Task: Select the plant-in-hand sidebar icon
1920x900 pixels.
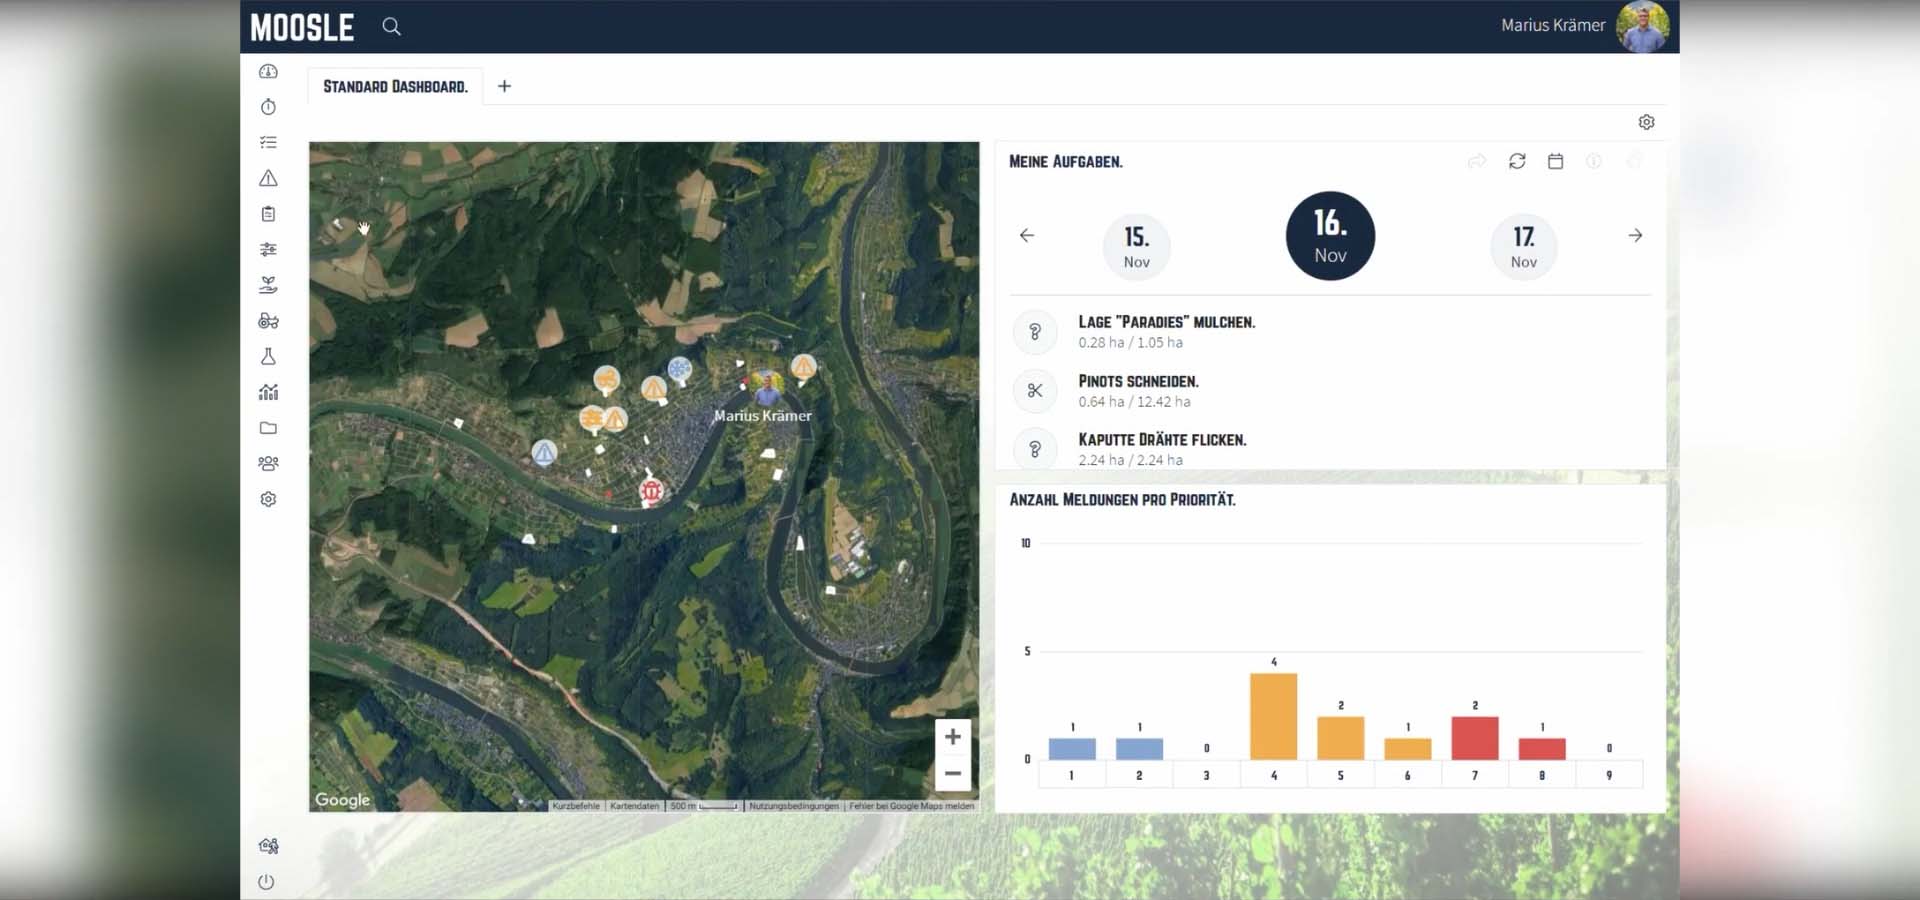Action: [x=268, y=286]
